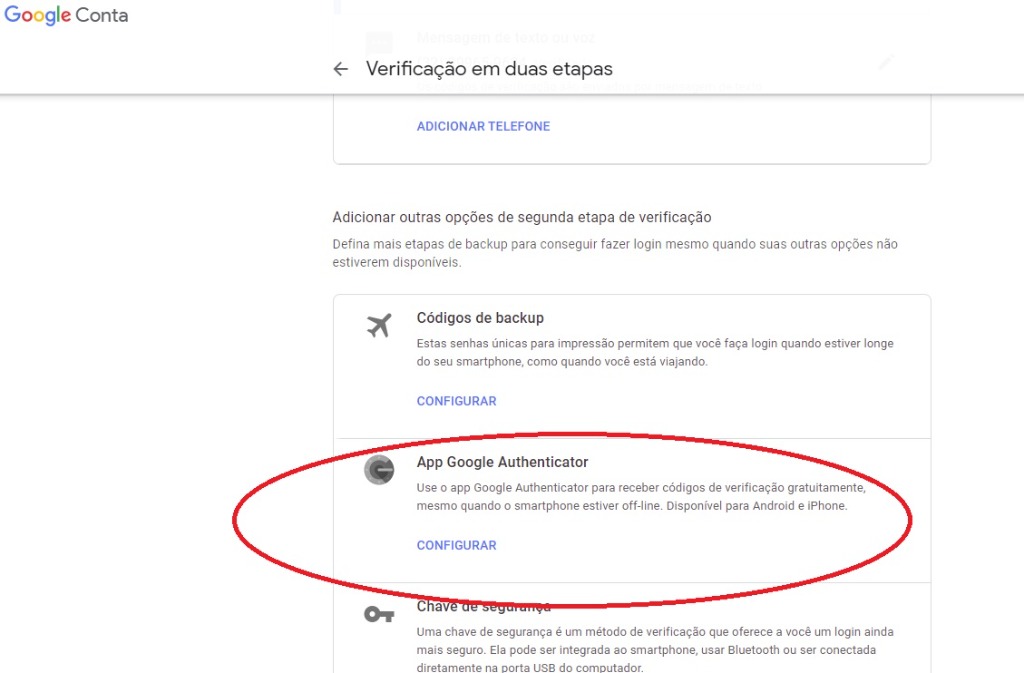Click the back arrow beside the page title
The width and height of the screenshot is (1024, 673).
click(341, 69)
